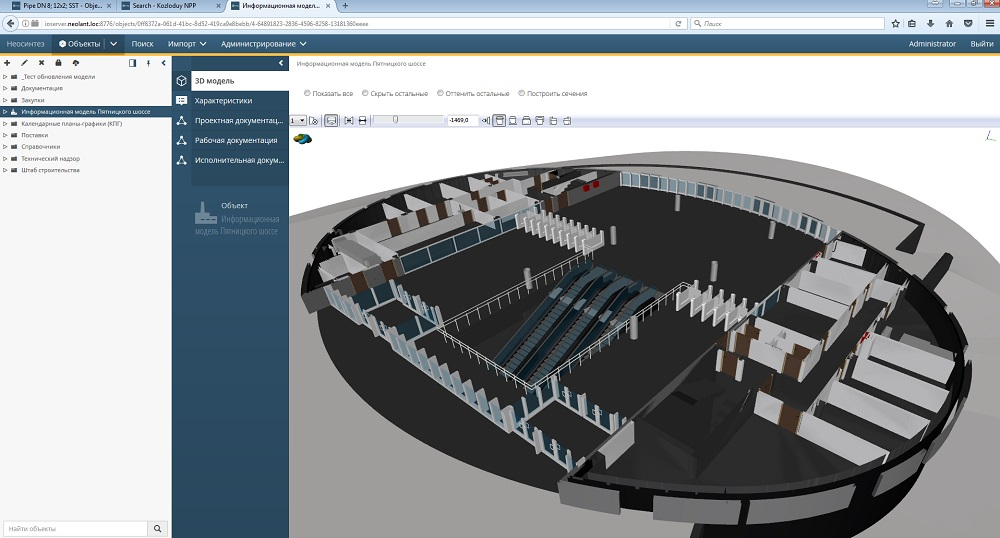Click the Administrator user link
This screenshot has height=538, width=1000.
tap(932, 44)
